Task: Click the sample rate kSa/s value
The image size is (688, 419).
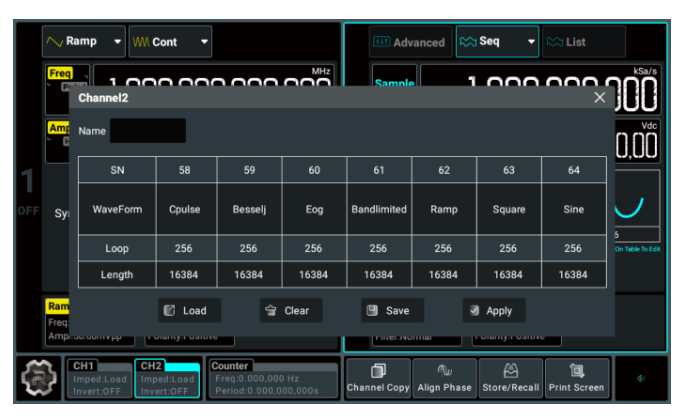Action: [x=540, y=90]
